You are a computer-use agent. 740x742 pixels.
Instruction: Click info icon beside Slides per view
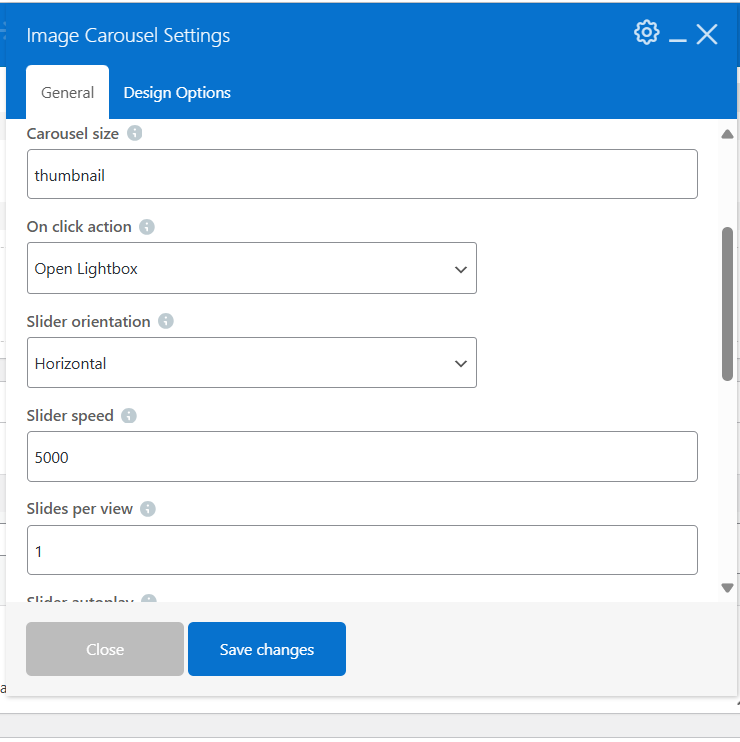[x=148, y=509]
